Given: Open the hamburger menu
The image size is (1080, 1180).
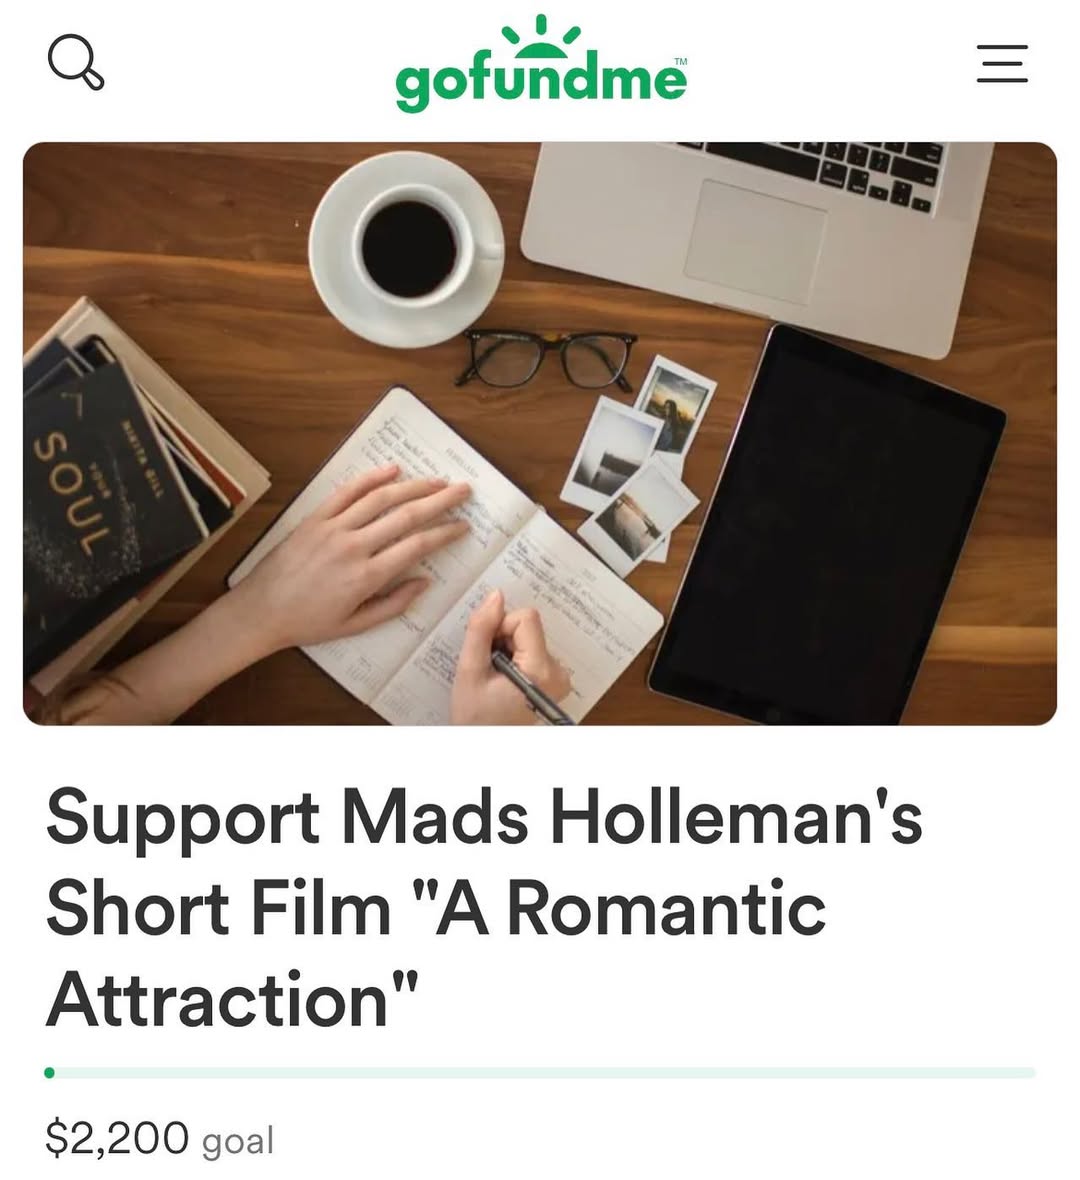Looking at the screenshot, I should [x=1002, y=63].
